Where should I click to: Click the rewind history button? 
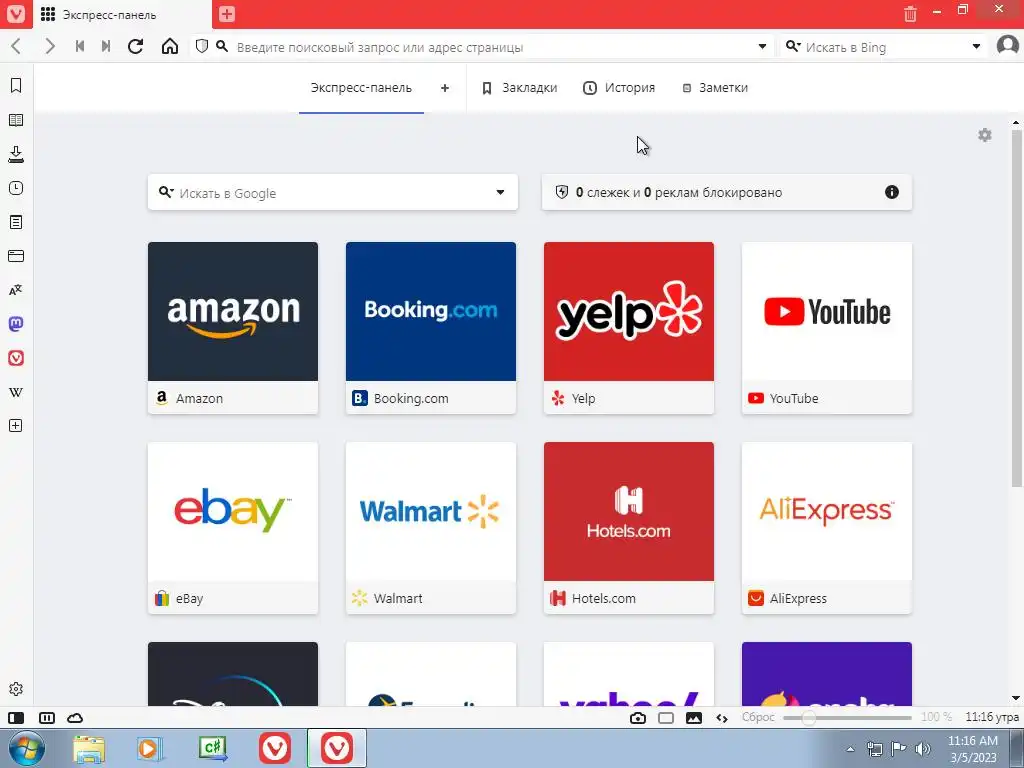80,46
